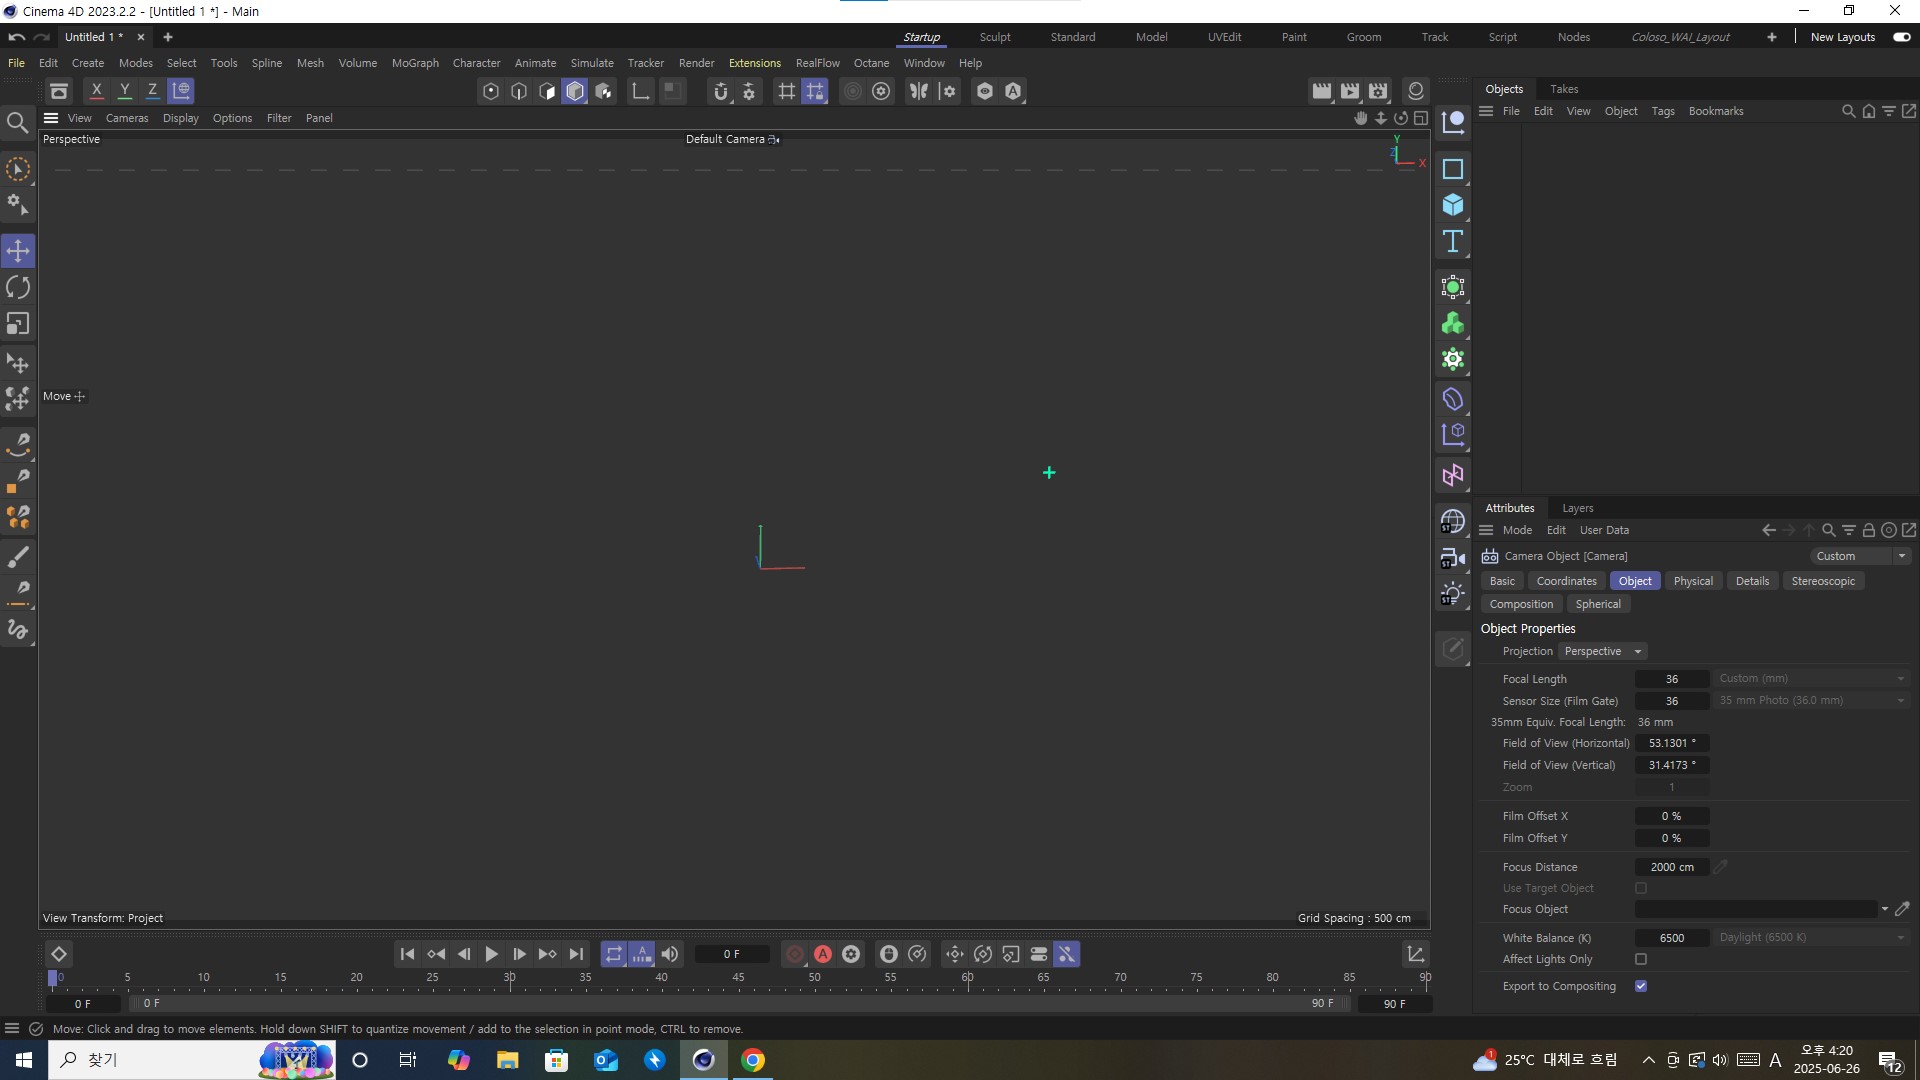
Task: Open Focal Length preset dropdown
Action: 1812,679
